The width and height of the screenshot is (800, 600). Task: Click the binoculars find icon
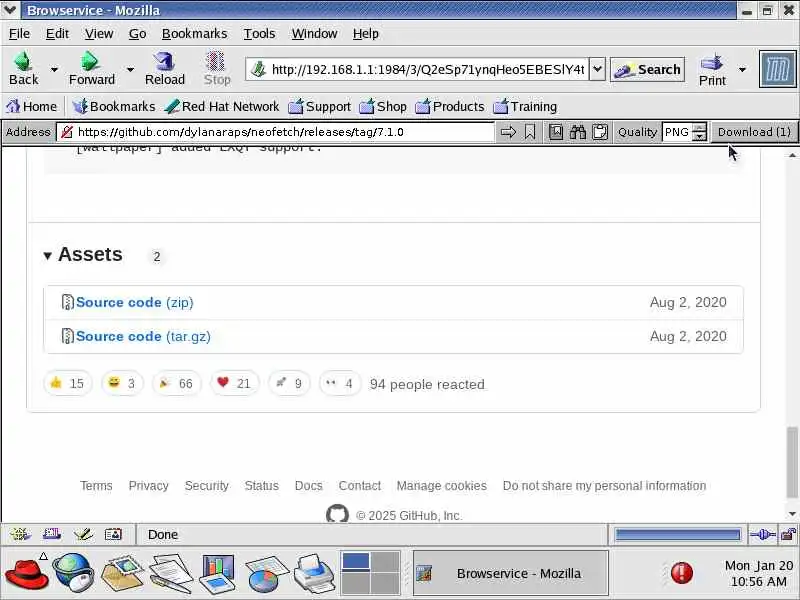click(x=578, y=132)
